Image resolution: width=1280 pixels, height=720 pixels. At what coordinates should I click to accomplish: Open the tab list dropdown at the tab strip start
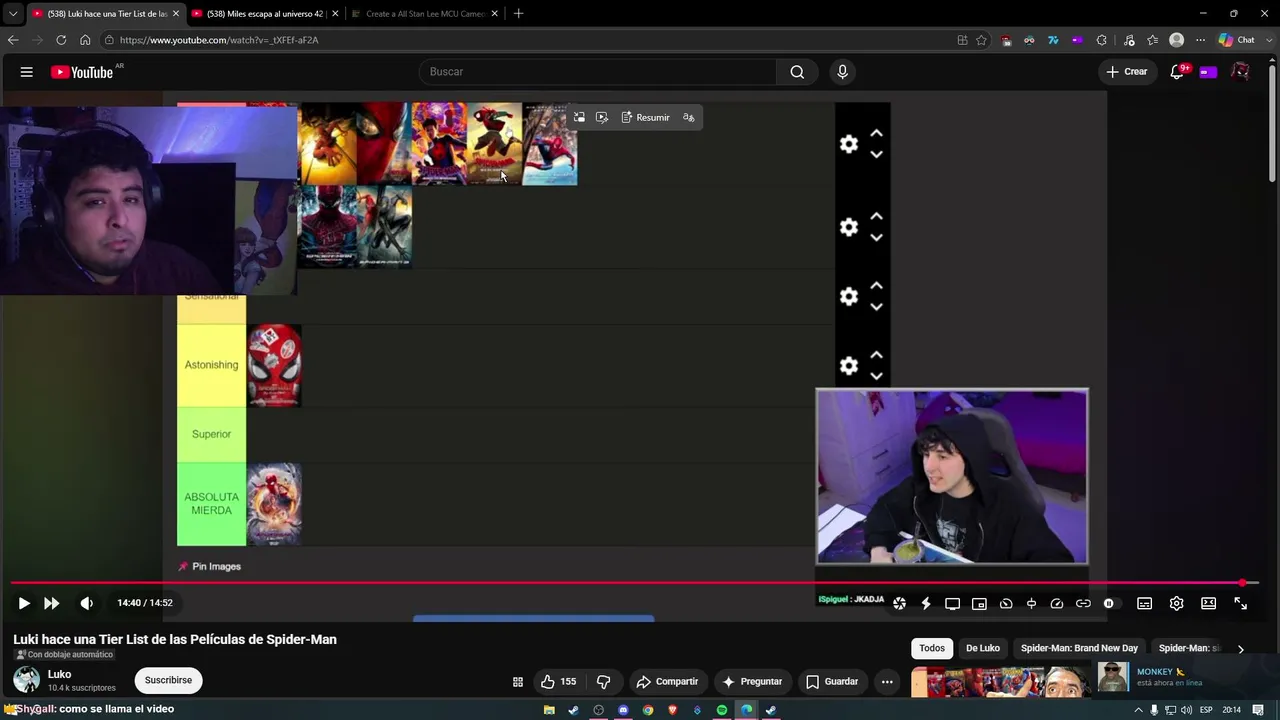tap(13, 14)
